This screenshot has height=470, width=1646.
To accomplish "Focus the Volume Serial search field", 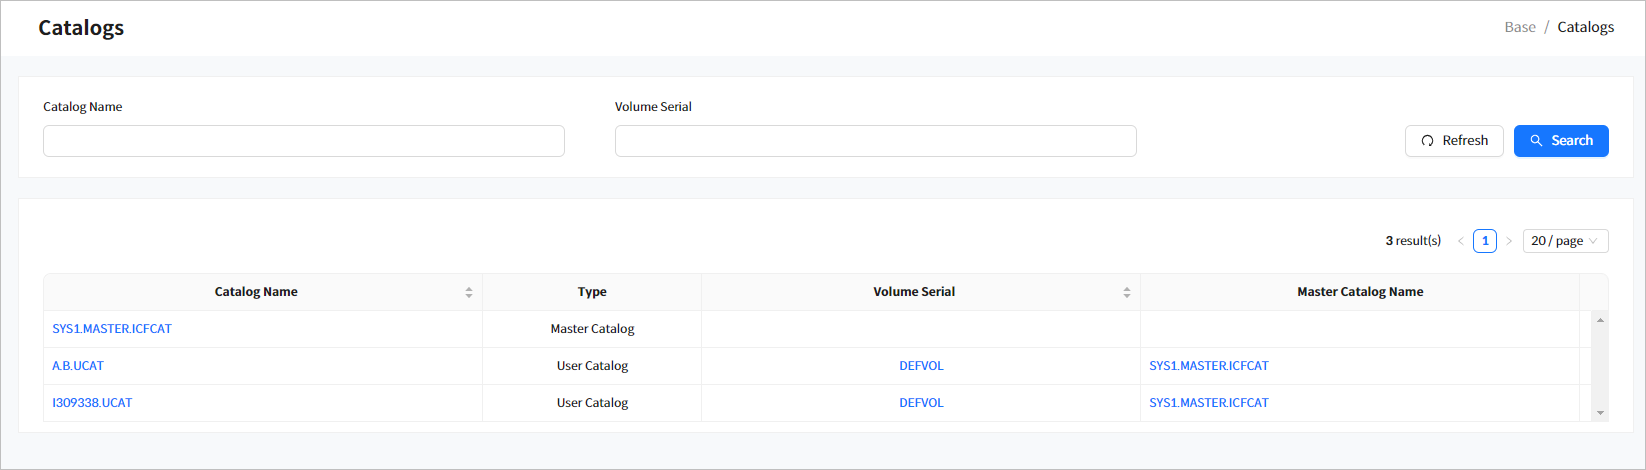I will [875, 141].
